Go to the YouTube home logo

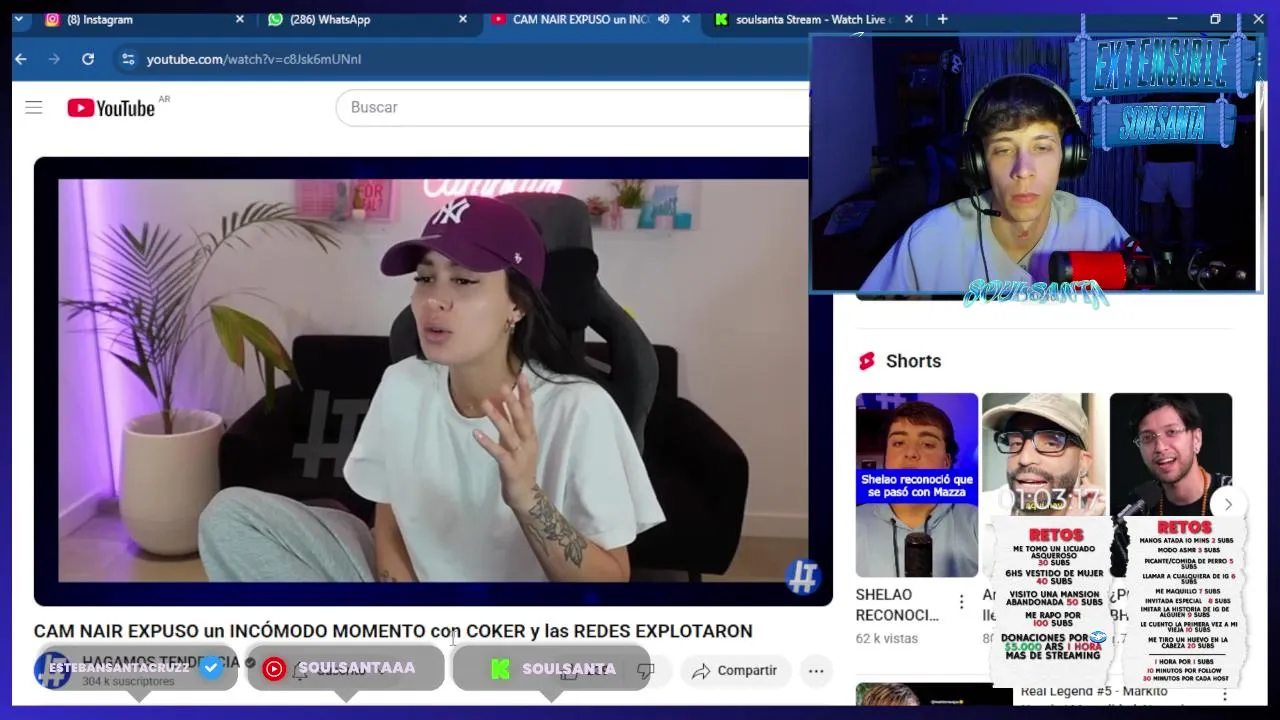tap(111, 107)
